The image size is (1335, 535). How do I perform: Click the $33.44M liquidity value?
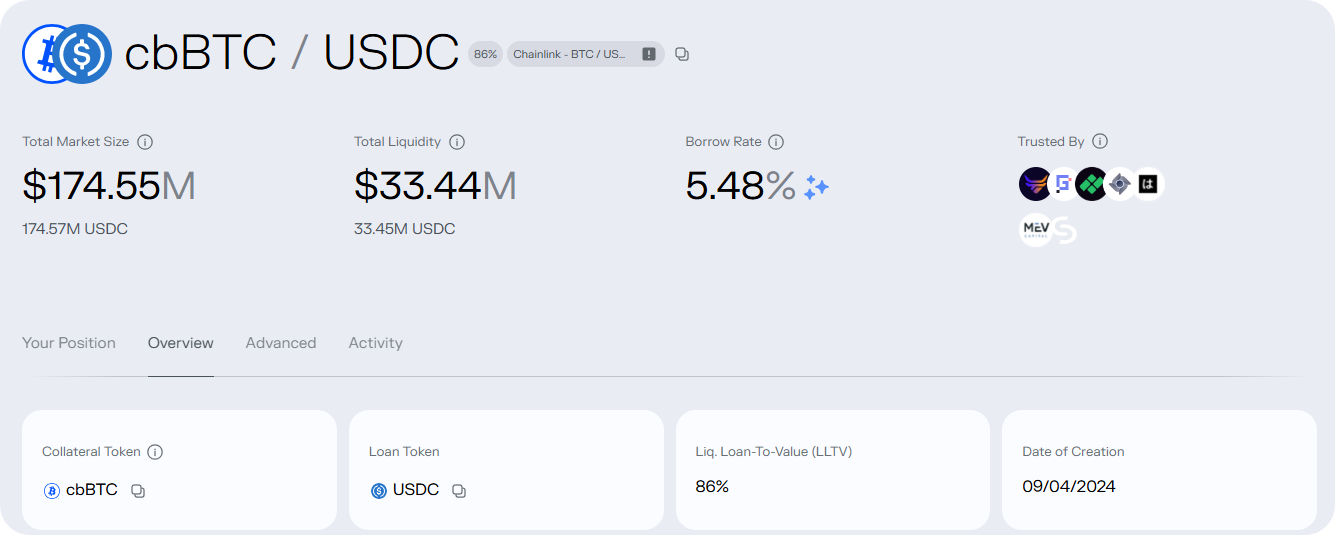point(435,186)
